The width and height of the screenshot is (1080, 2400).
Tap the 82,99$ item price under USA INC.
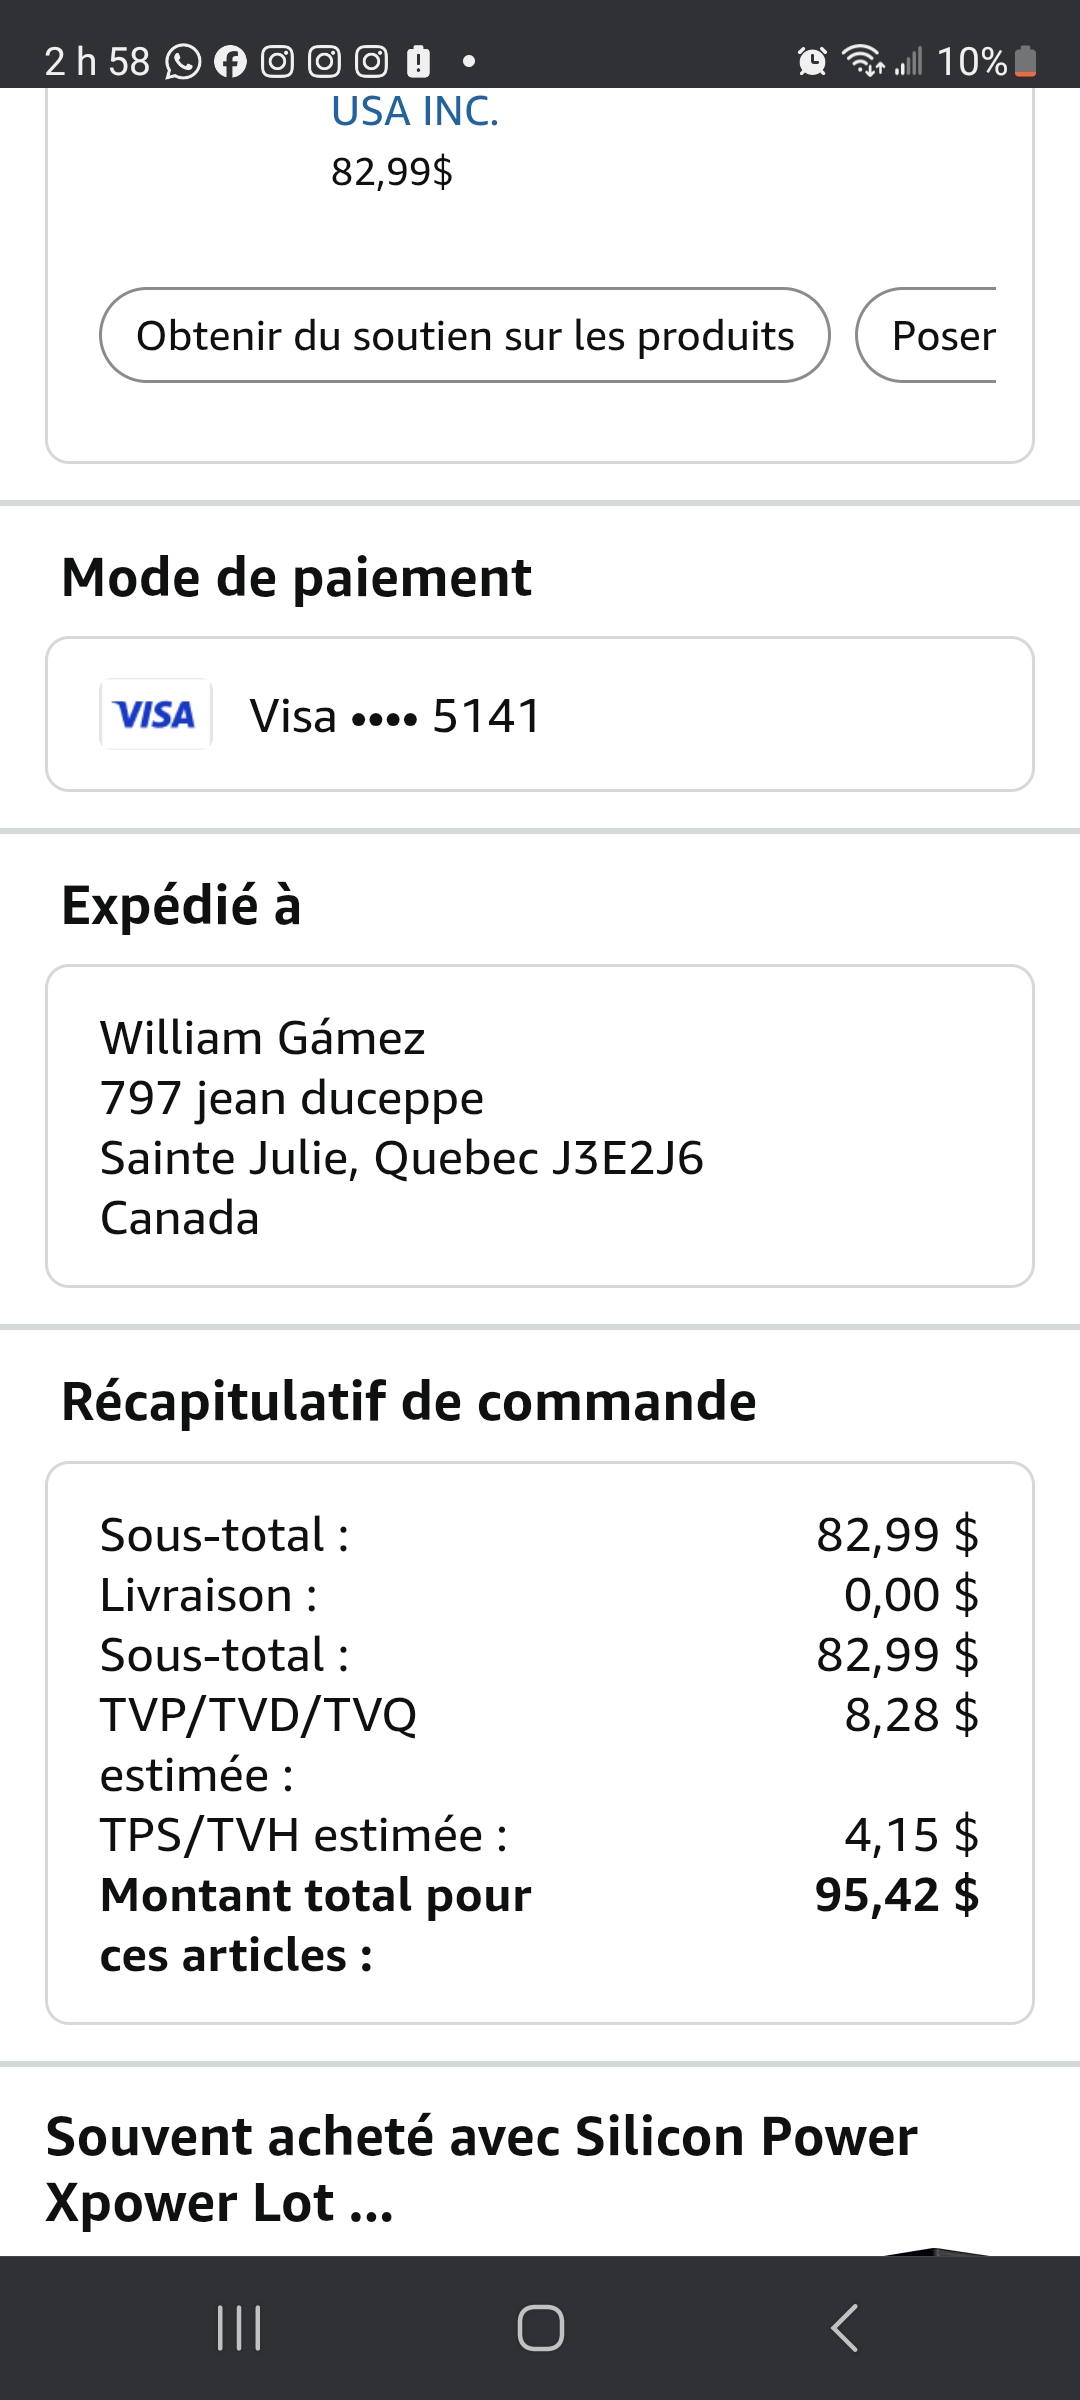coord(392,172)
